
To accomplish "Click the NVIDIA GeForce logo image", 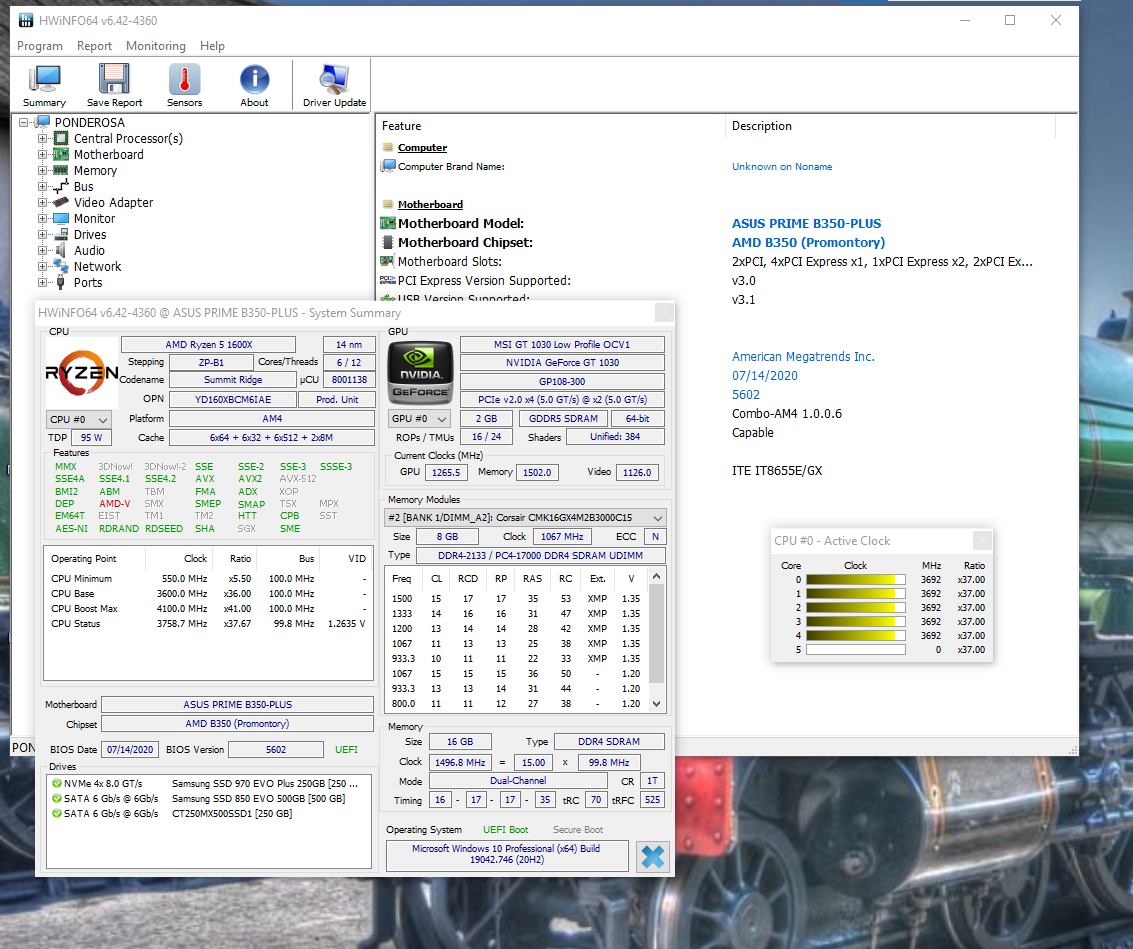I will pos(421,373).
